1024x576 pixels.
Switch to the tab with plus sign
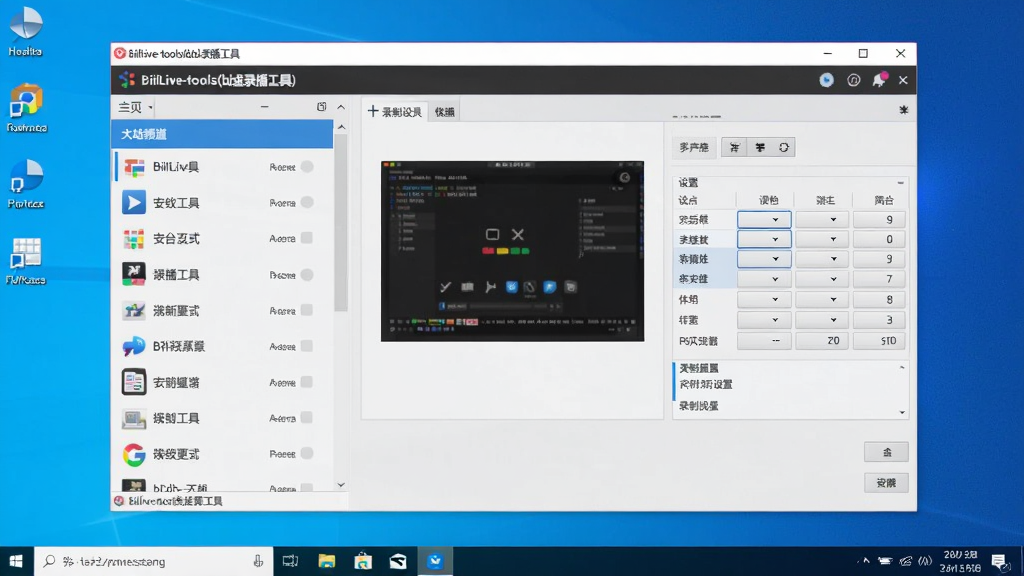(x=395, y=112)
